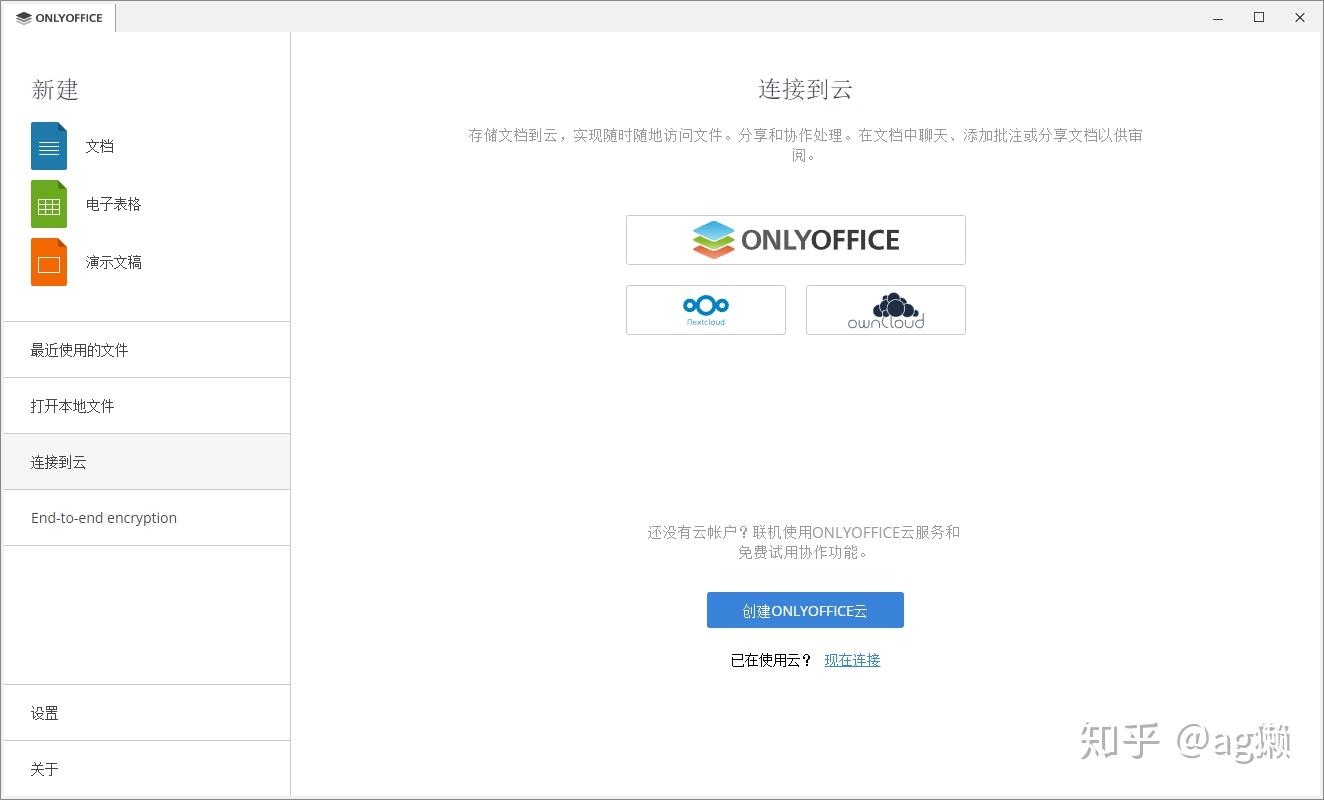Create a new 演示文稿 presentation

point(113,262)
